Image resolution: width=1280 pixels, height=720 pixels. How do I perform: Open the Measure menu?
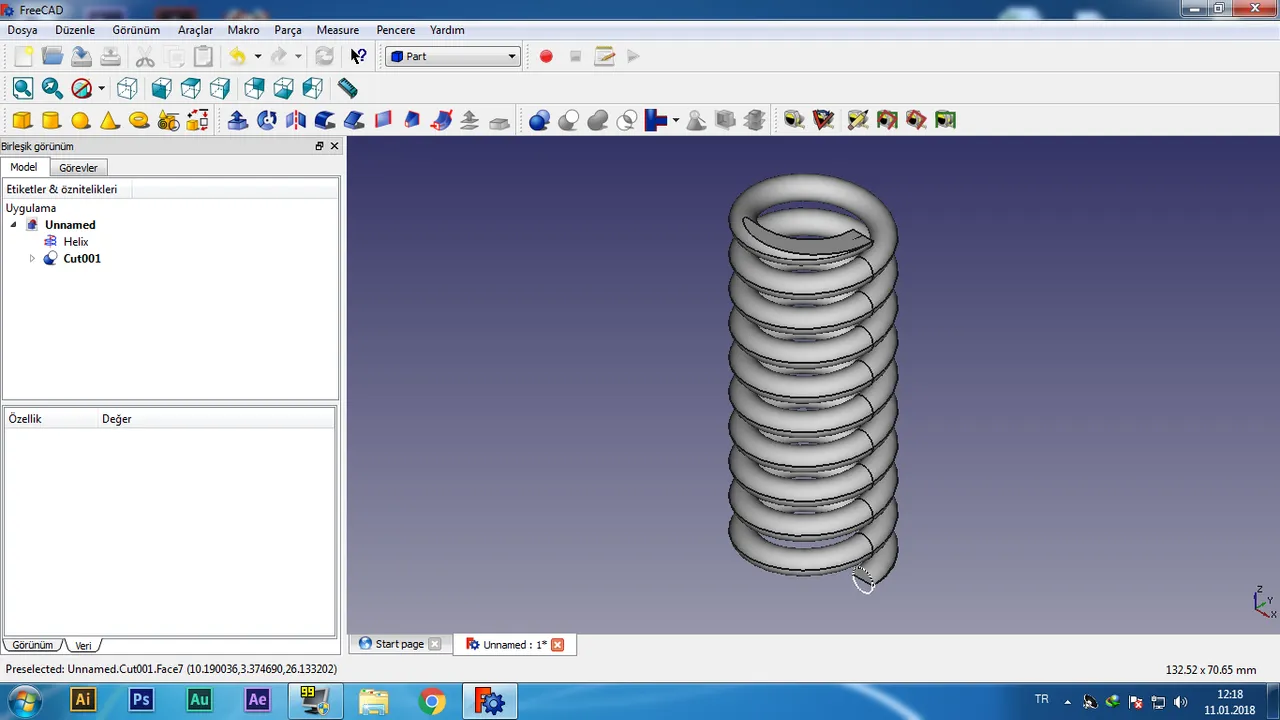pyautogui.click(x=338, y=30)
